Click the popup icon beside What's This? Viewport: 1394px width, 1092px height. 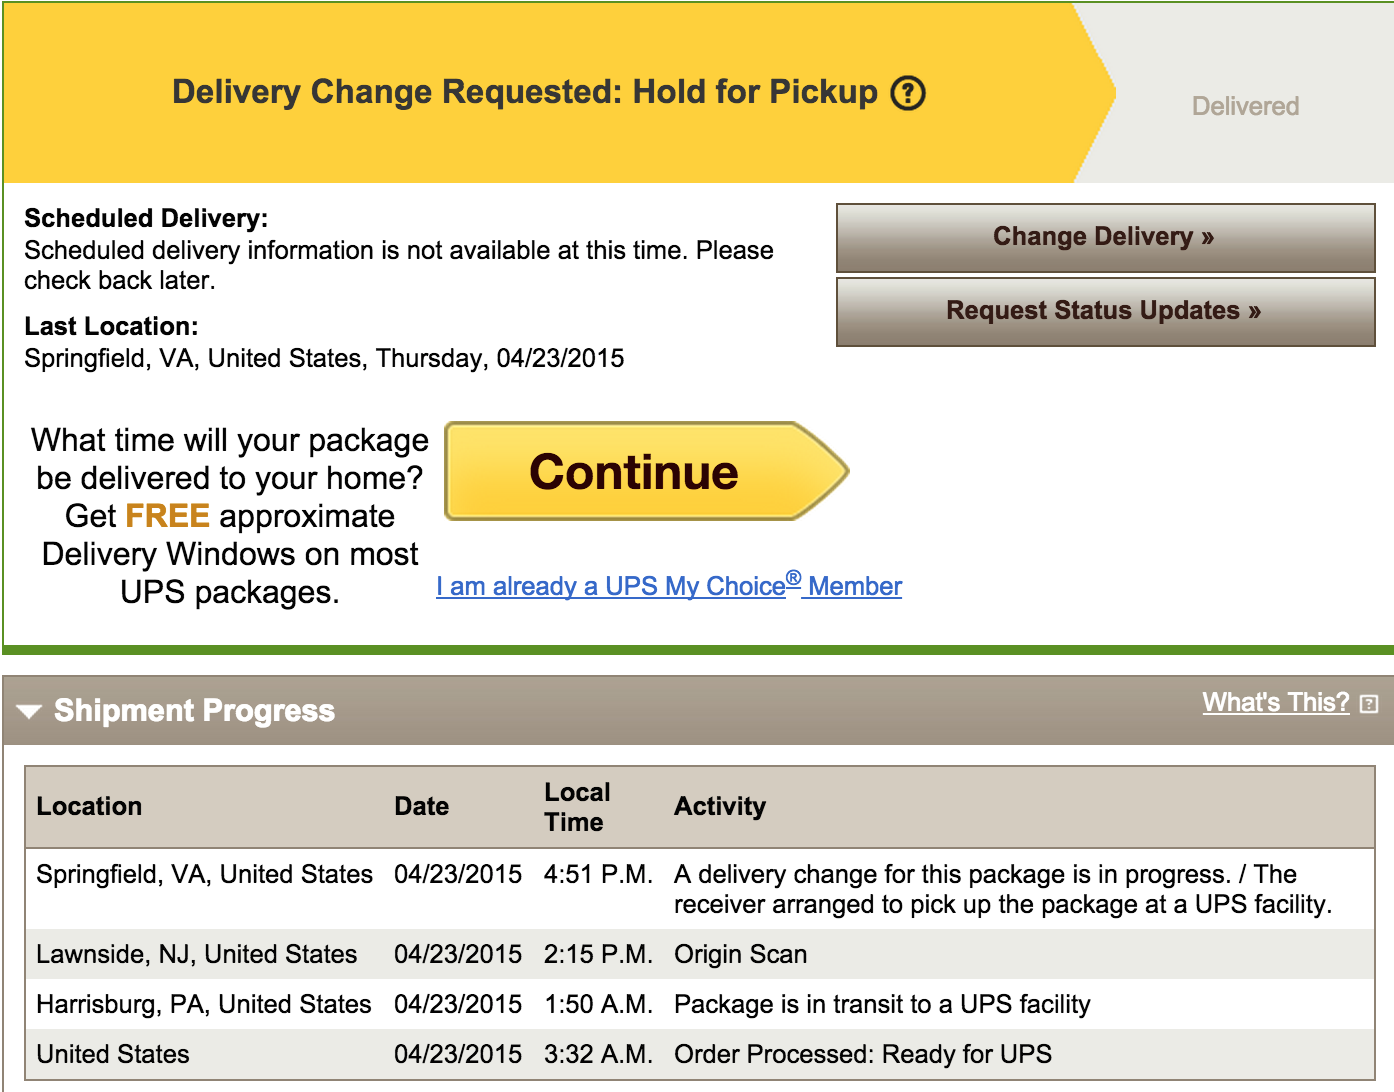[x=1369, y=704]
